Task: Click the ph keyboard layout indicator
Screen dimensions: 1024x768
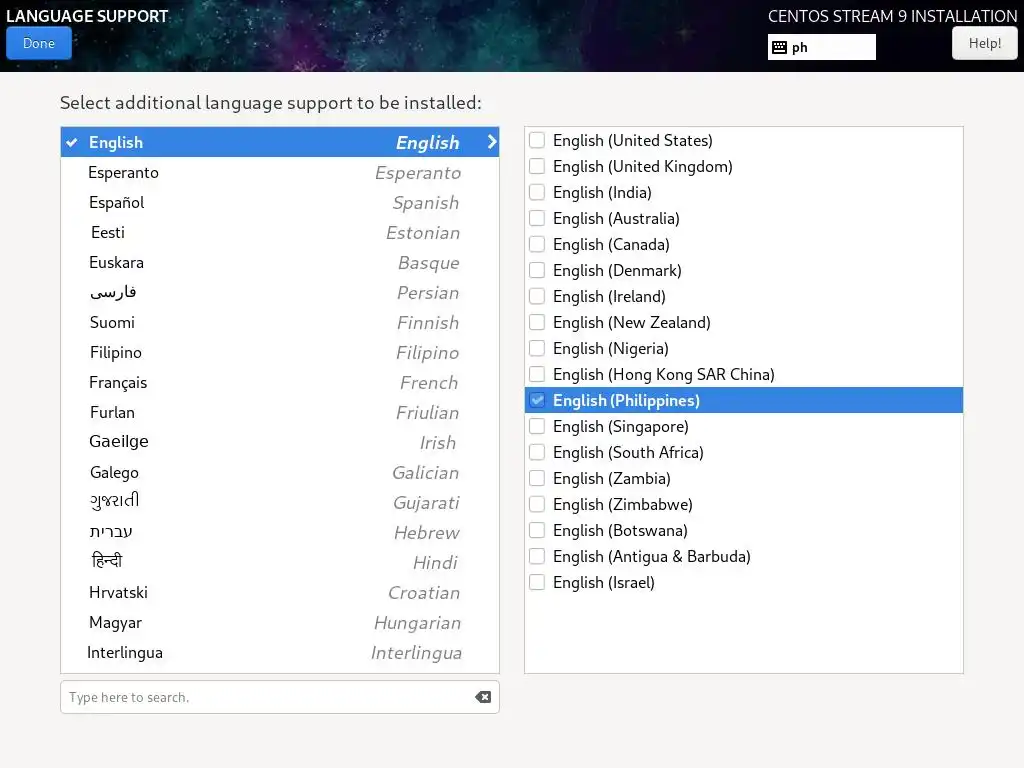Action: click(822, 47)
